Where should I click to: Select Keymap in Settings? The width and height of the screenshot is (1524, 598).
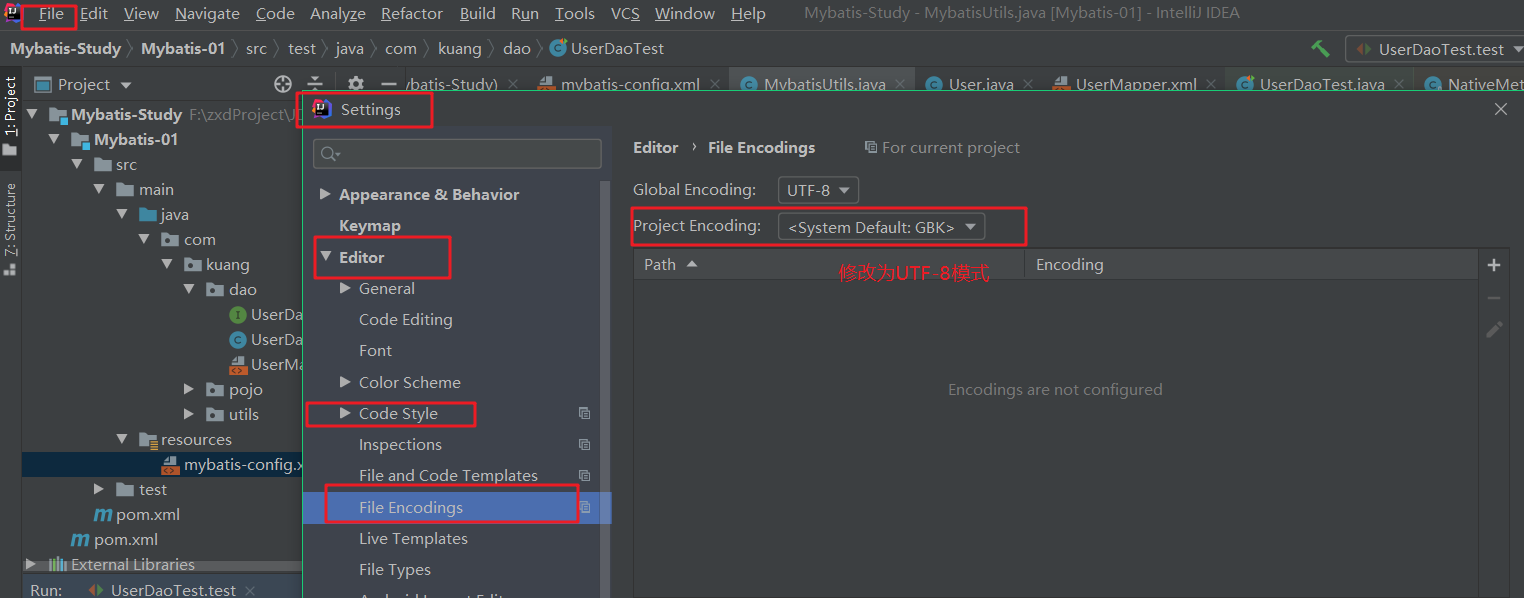[x=369, y=226]
